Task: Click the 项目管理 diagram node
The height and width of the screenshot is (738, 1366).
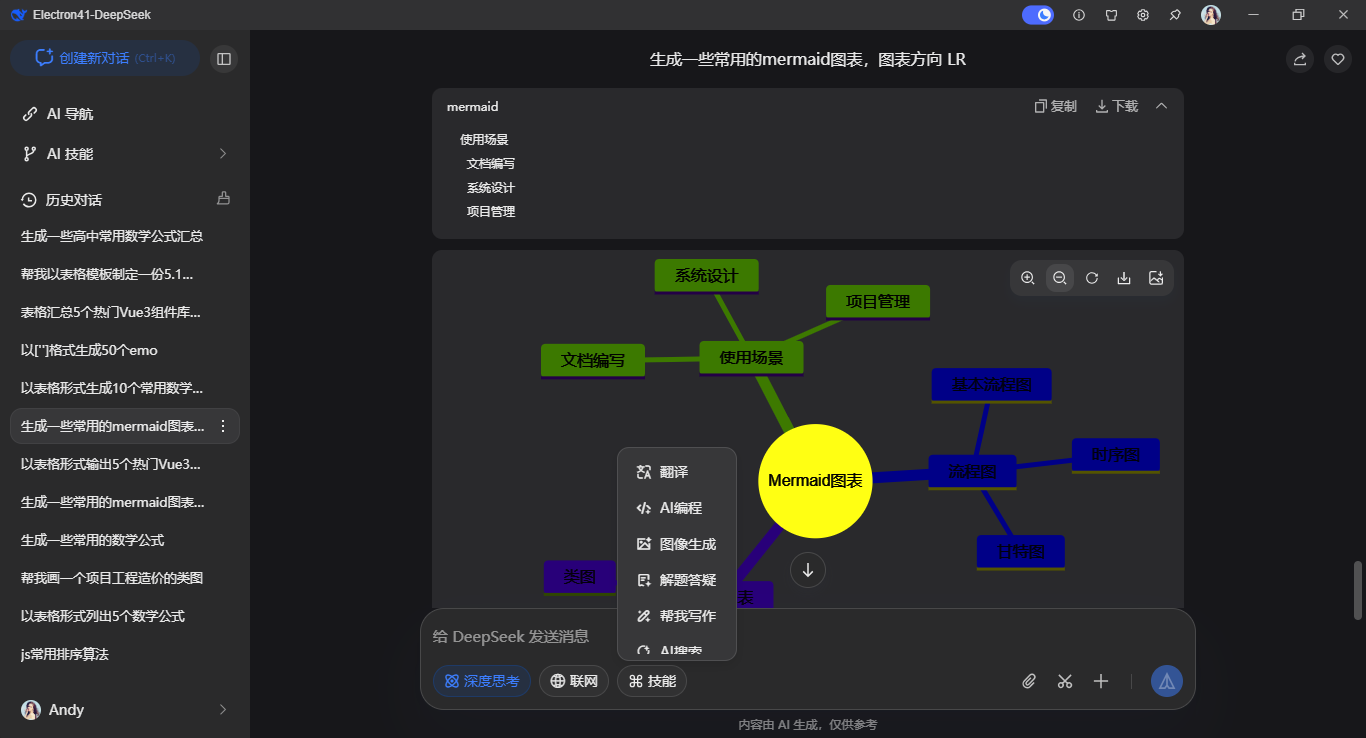Action: click(878, 302)
